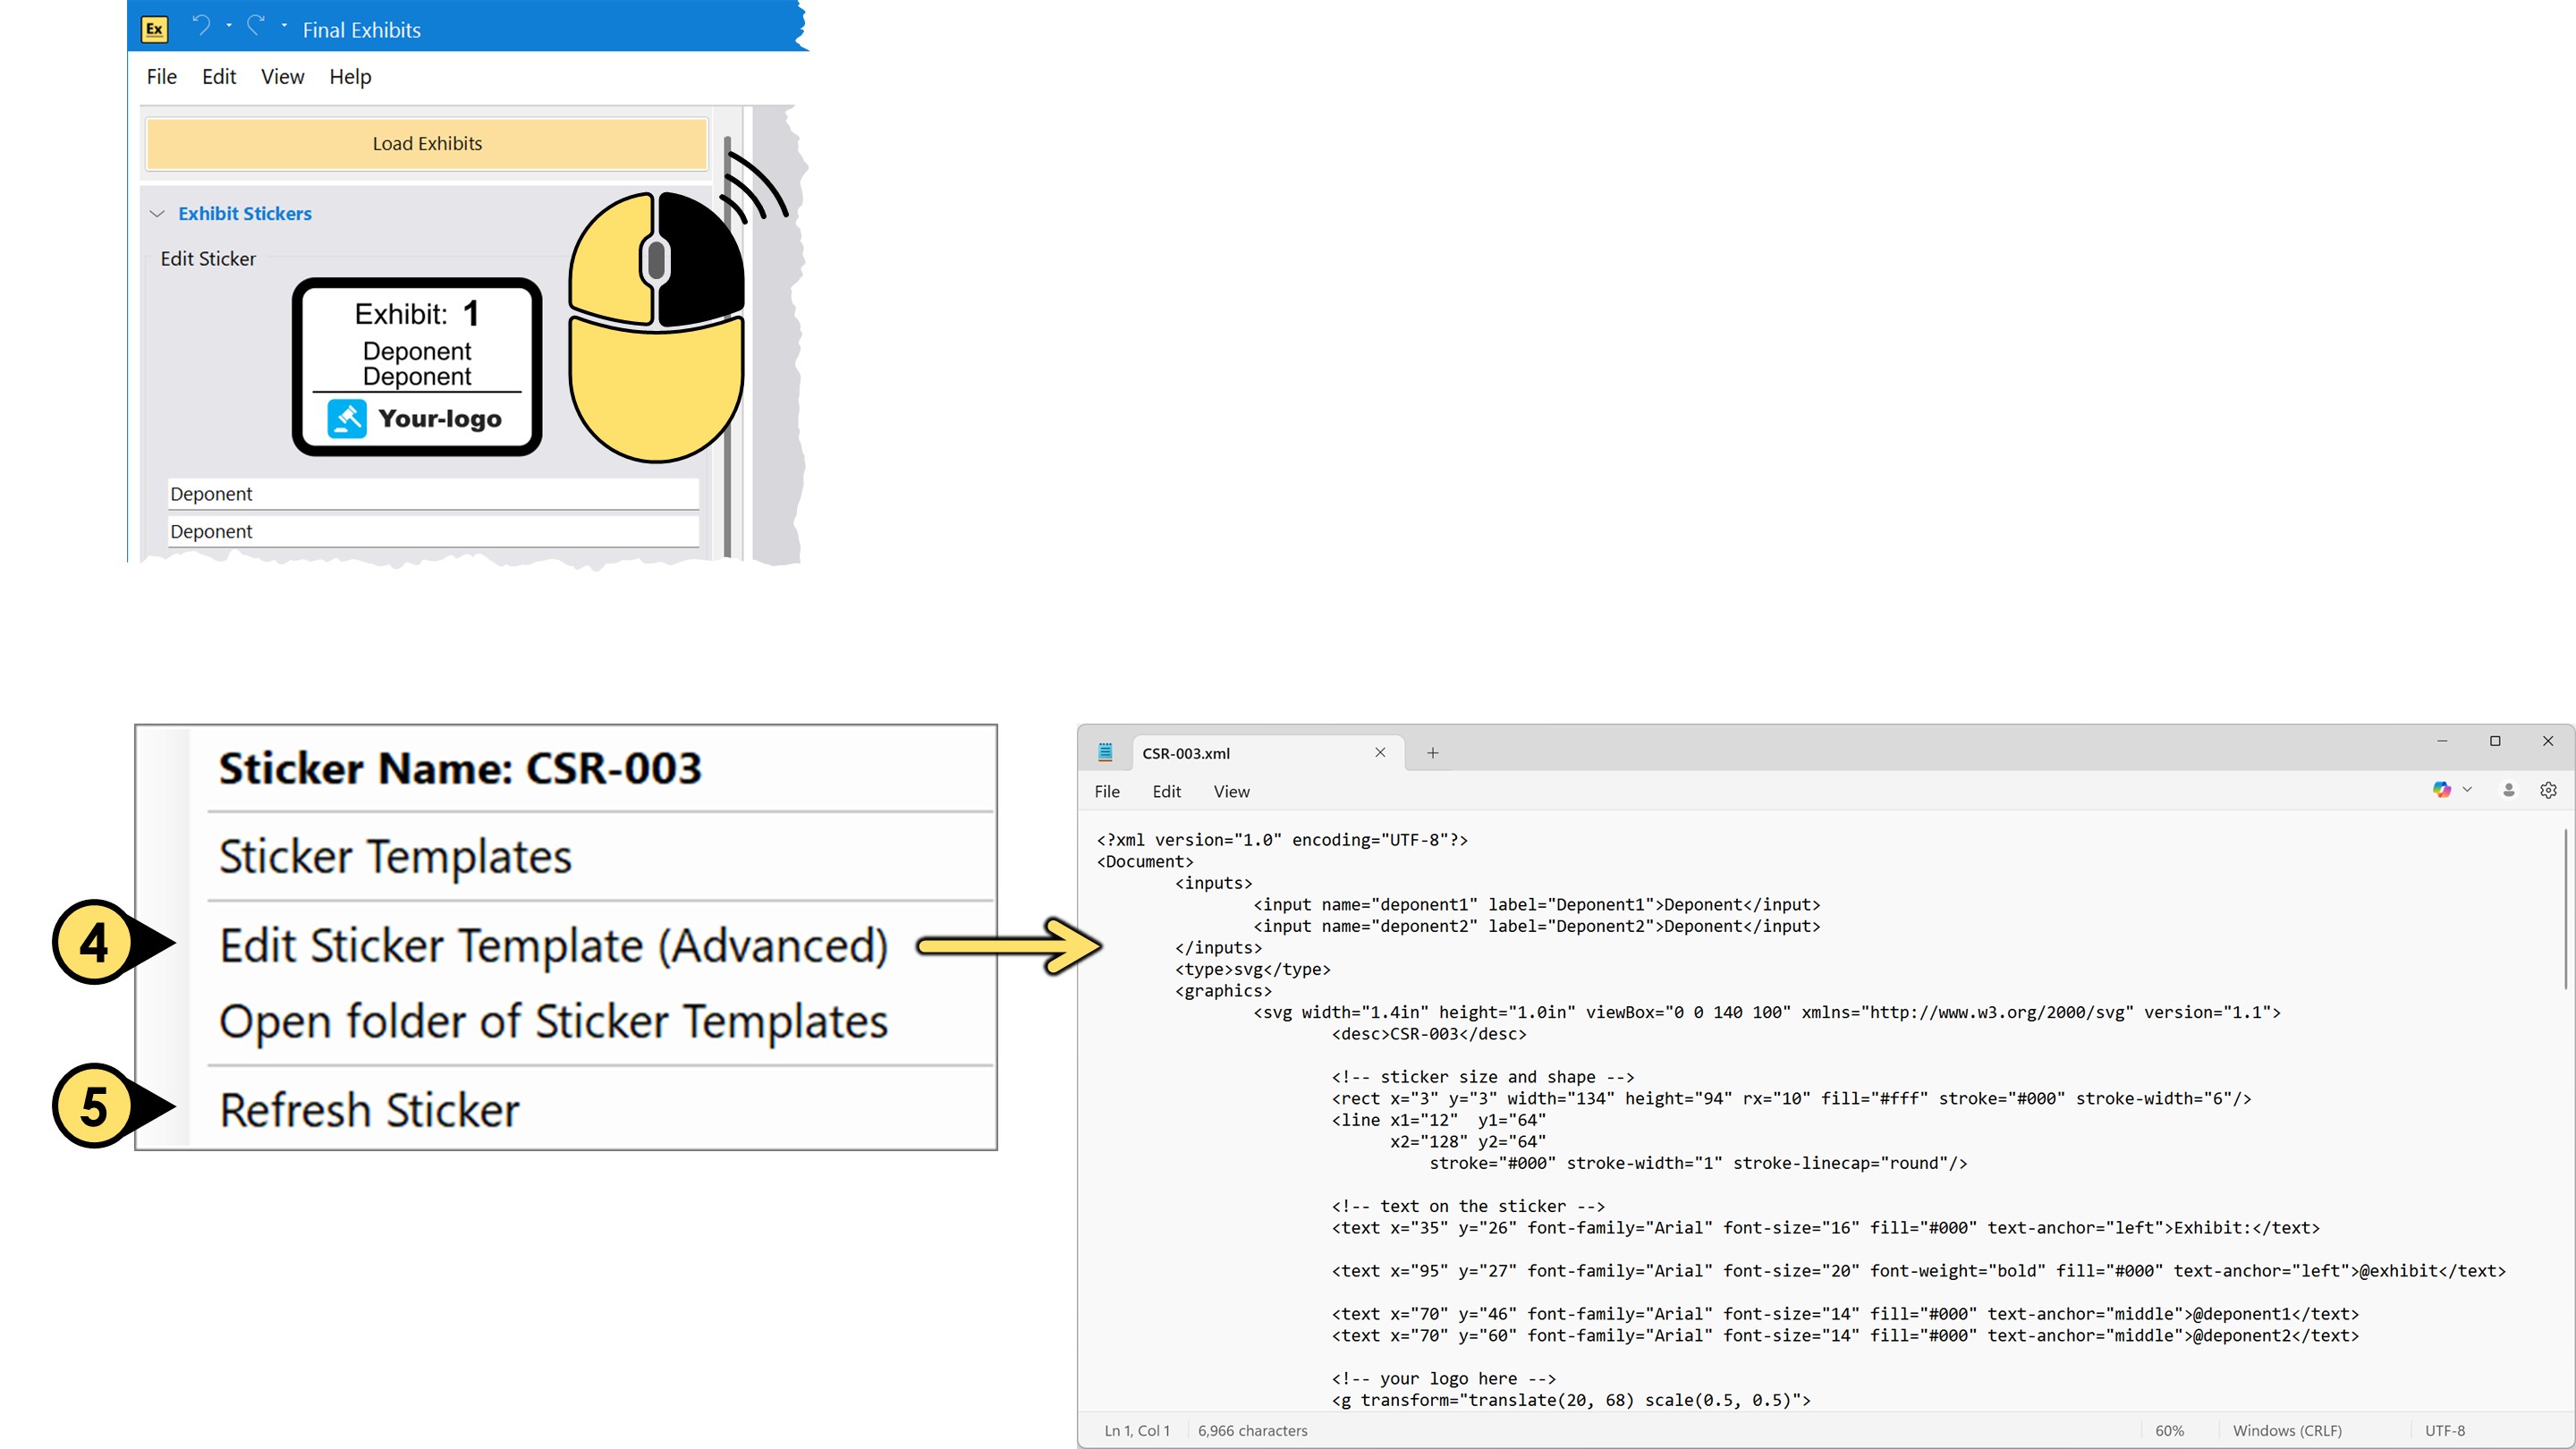2576x1449 pixels.
Task: Collapse the Exhibit Stickers section
Action: coord(157,214)
